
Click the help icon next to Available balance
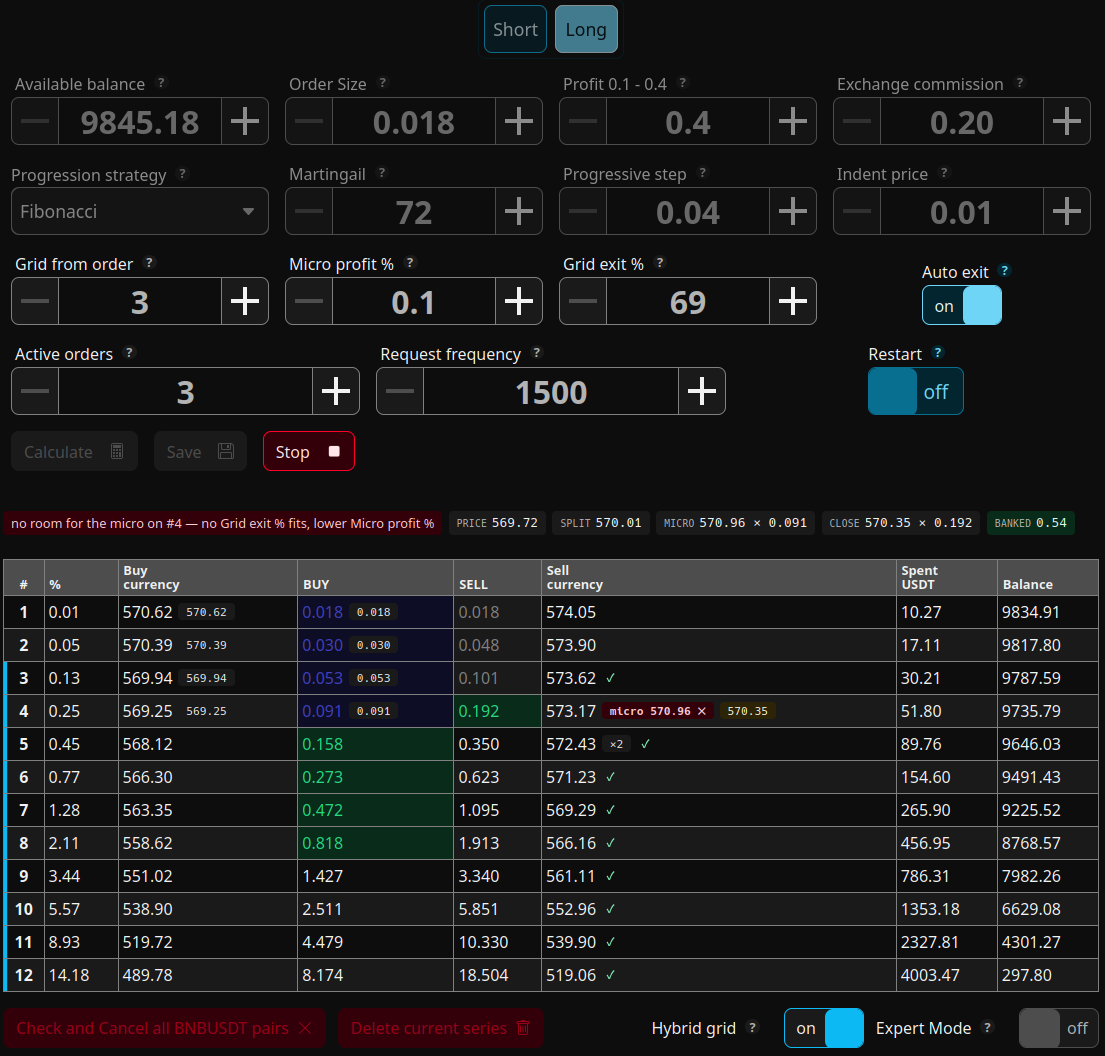pyautogui.click(x=161, y=82)
